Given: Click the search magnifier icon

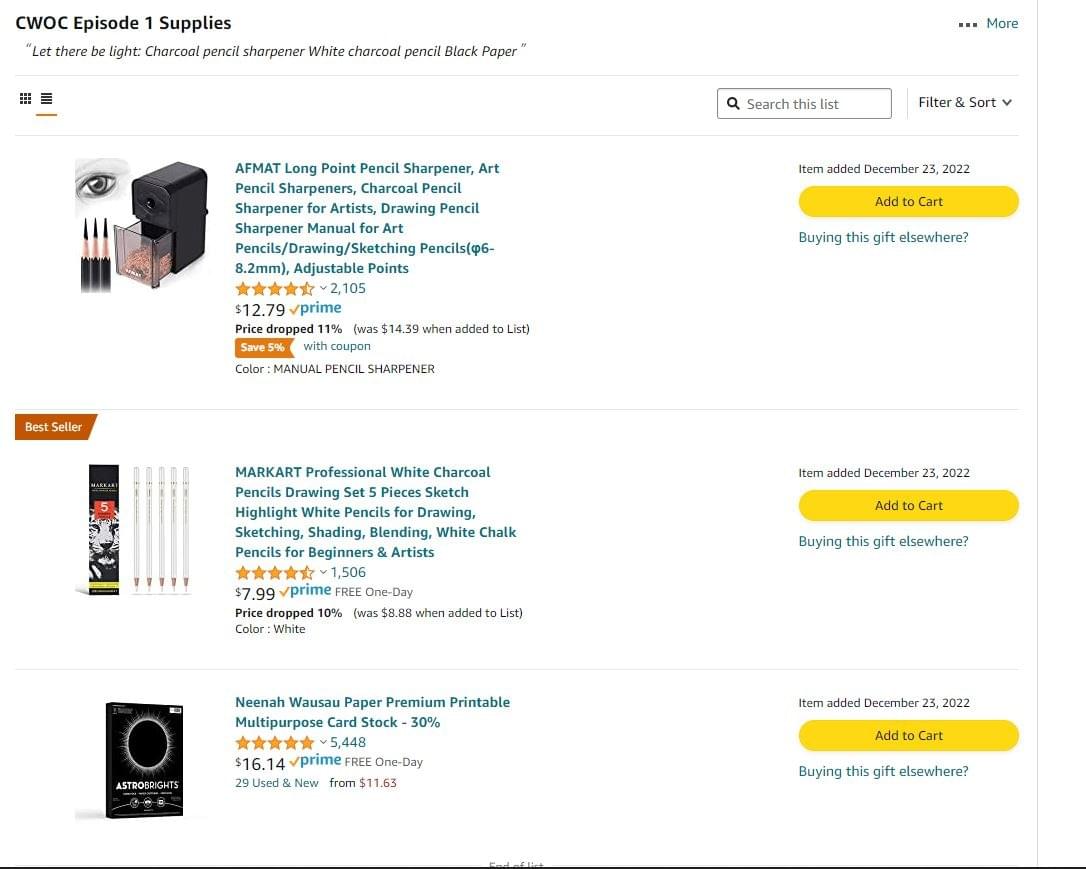Looking at the screenshot, I should [733, 104].
